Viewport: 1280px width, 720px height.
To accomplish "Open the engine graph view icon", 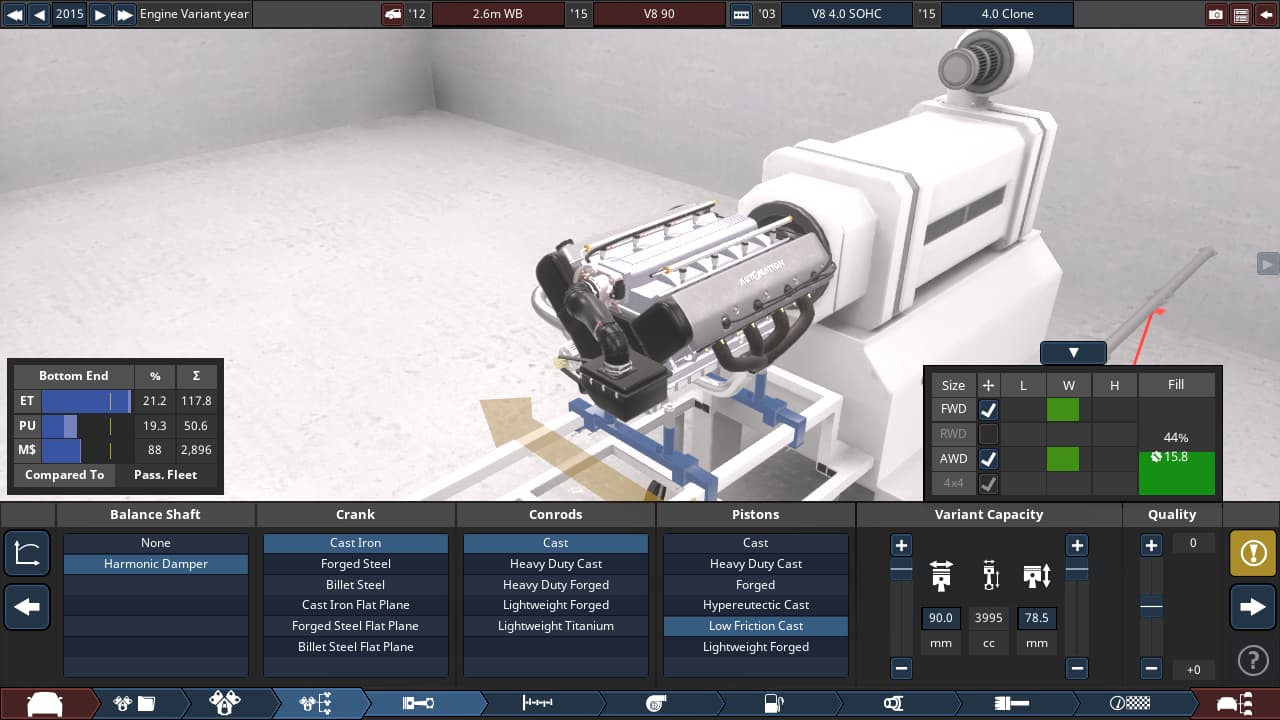I will tap(27, 553).
